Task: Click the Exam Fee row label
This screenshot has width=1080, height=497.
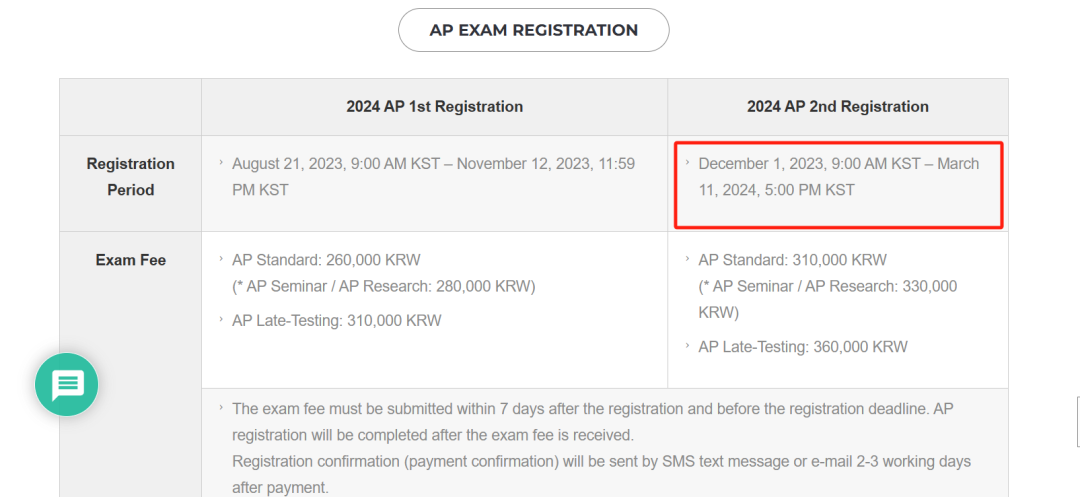Action: tap(130, 260)
